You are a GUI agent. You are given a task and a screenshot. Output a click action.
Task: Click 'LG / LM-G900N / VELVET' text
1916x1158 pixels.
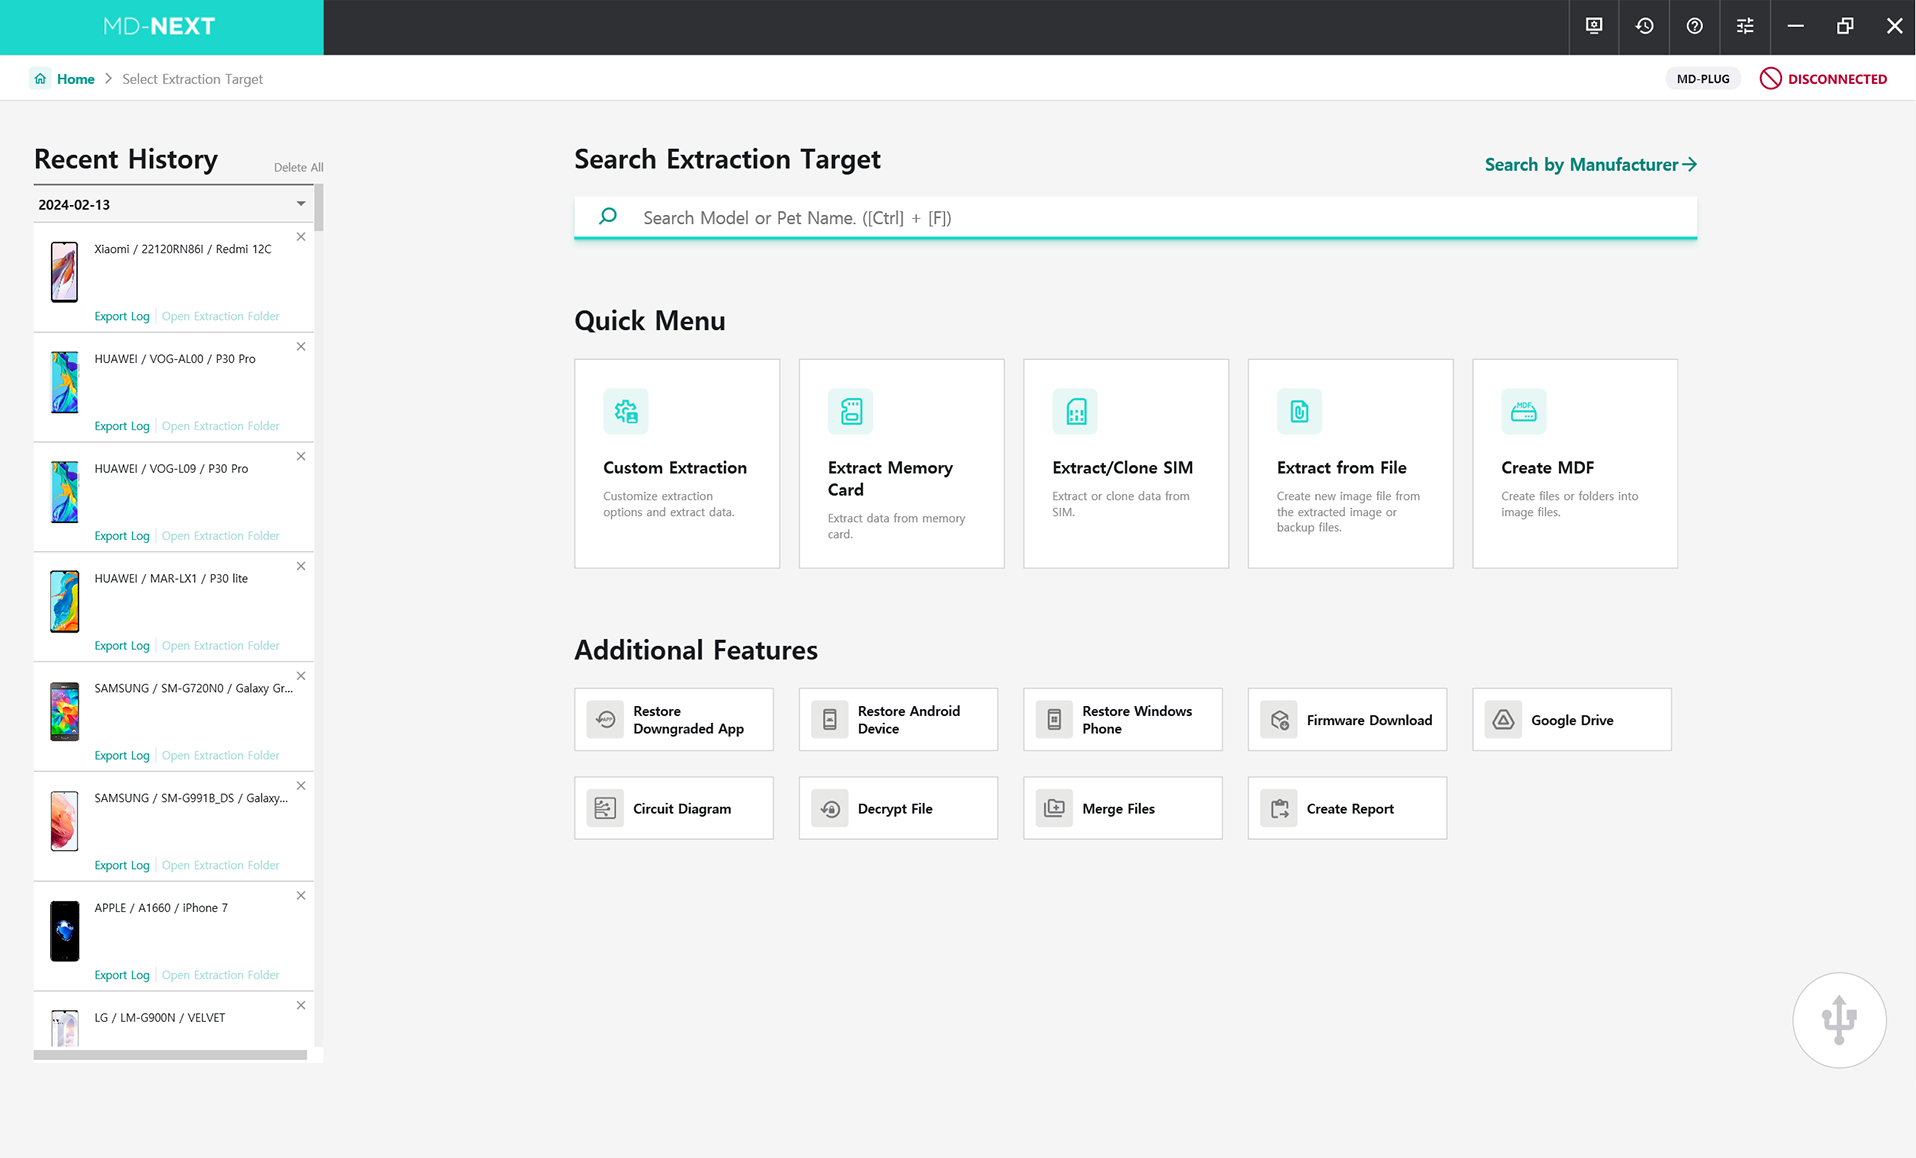pyautogui.click(x=160, y=1018)
